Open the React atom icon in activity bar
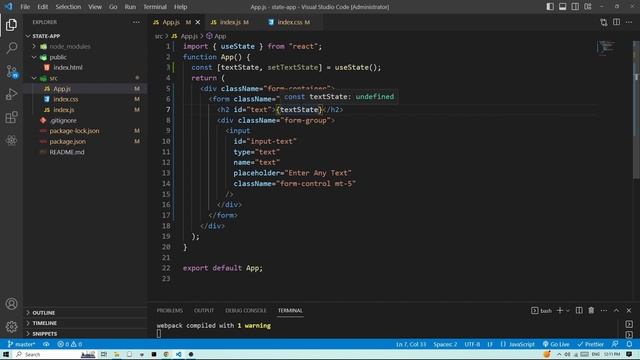 (x=11, y=140)
